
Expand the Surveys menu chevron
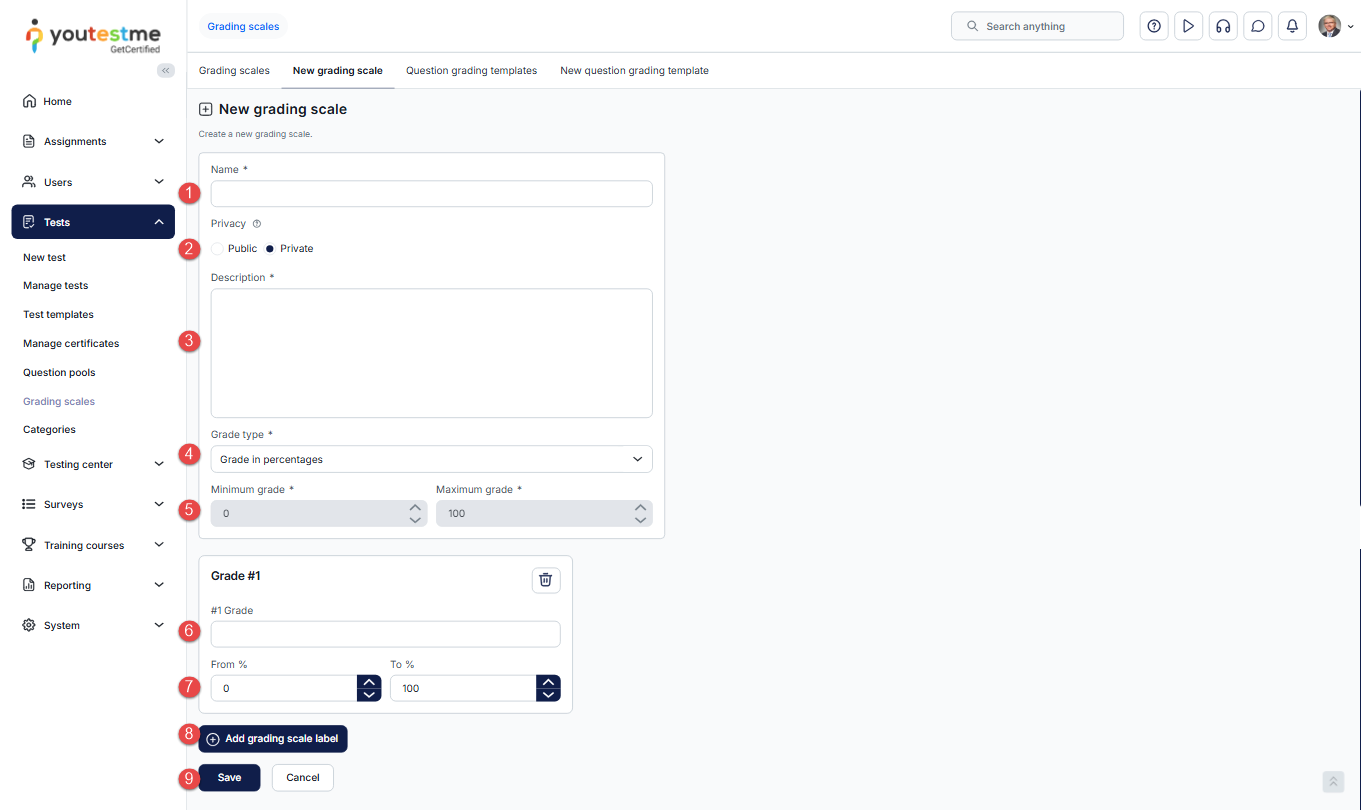[159, 504]
